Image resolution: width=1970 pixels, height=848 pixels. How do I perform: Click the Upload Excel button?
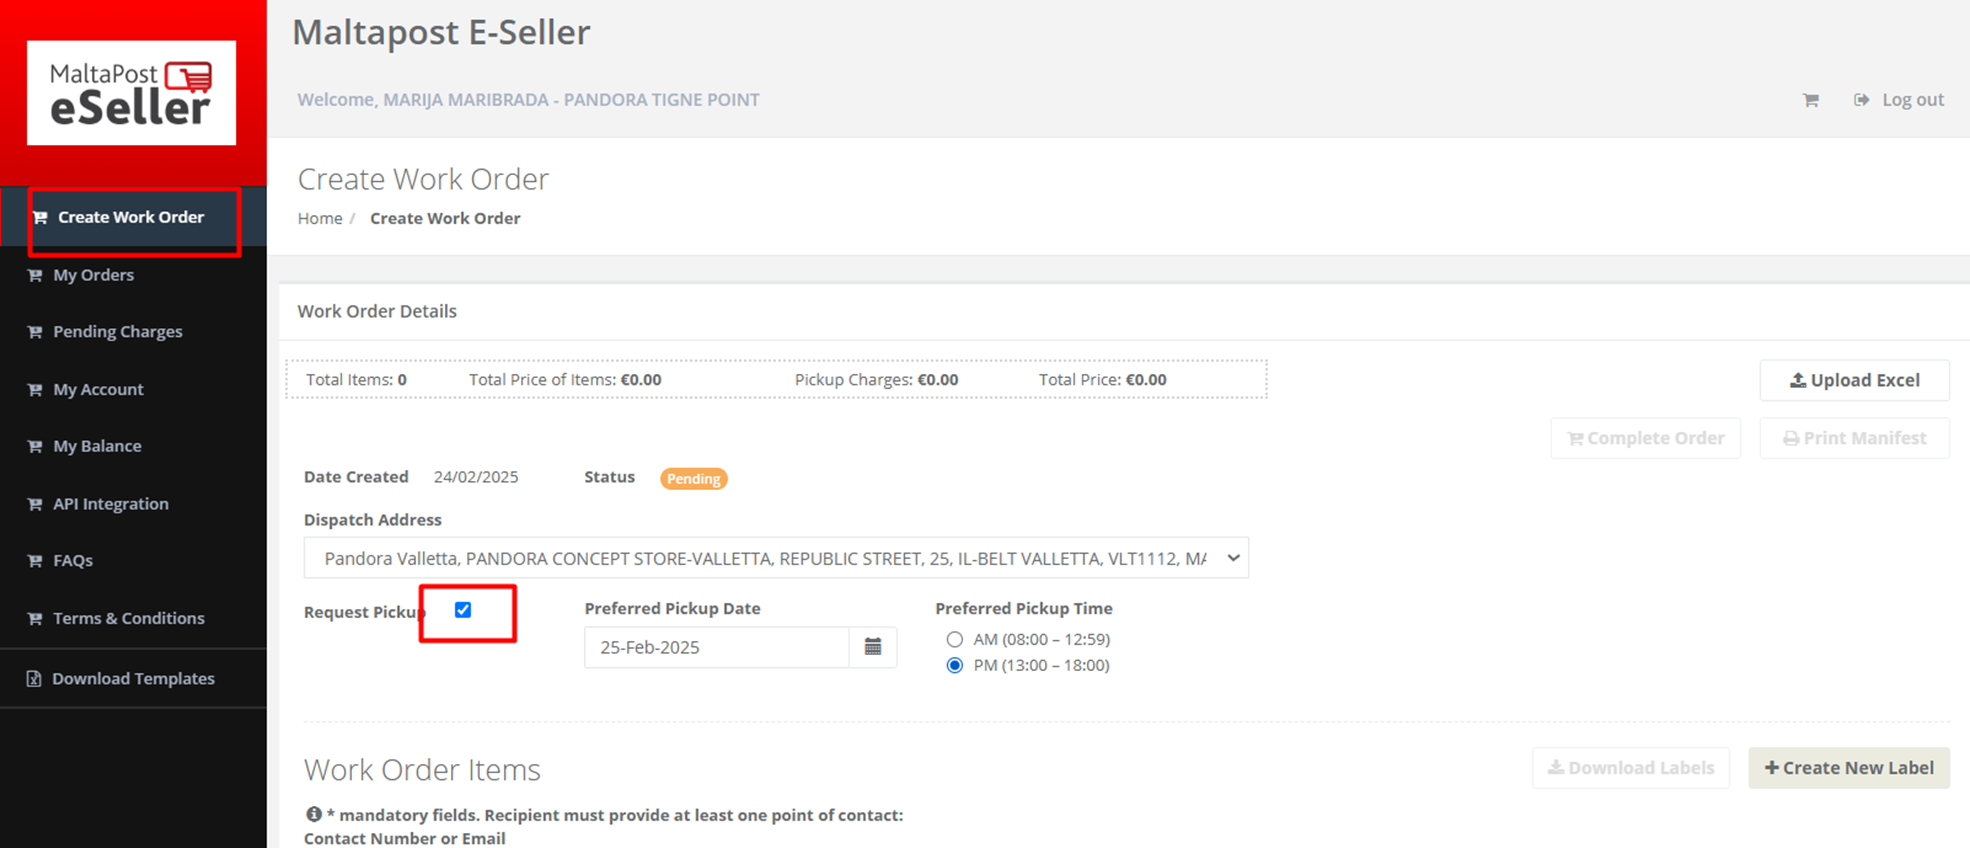point(1855,380)
